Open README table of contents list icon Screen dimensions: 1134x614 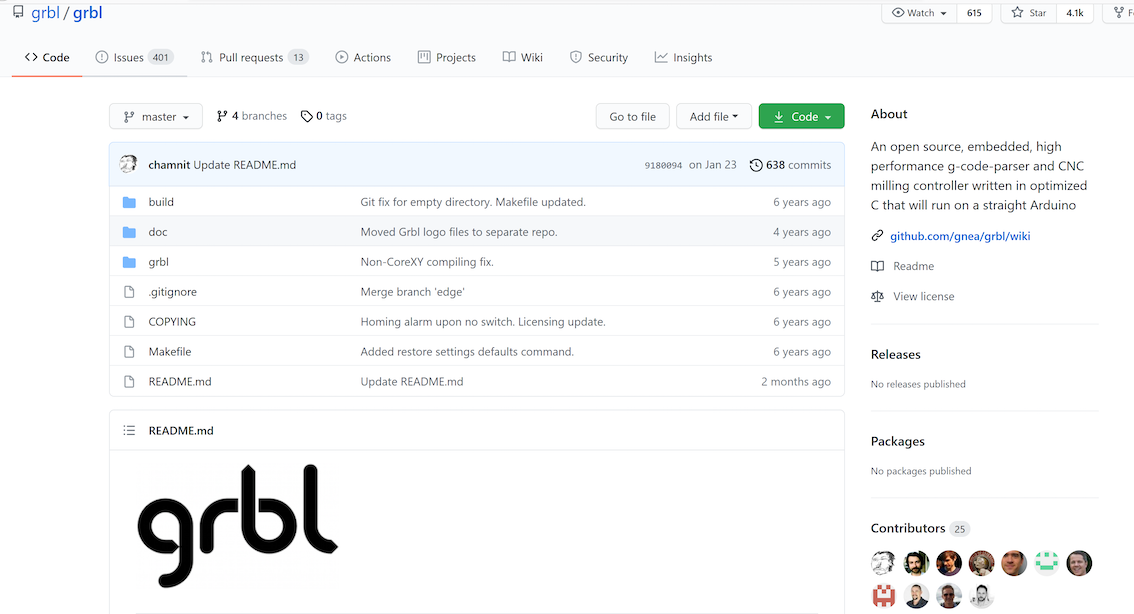point(129,430)
